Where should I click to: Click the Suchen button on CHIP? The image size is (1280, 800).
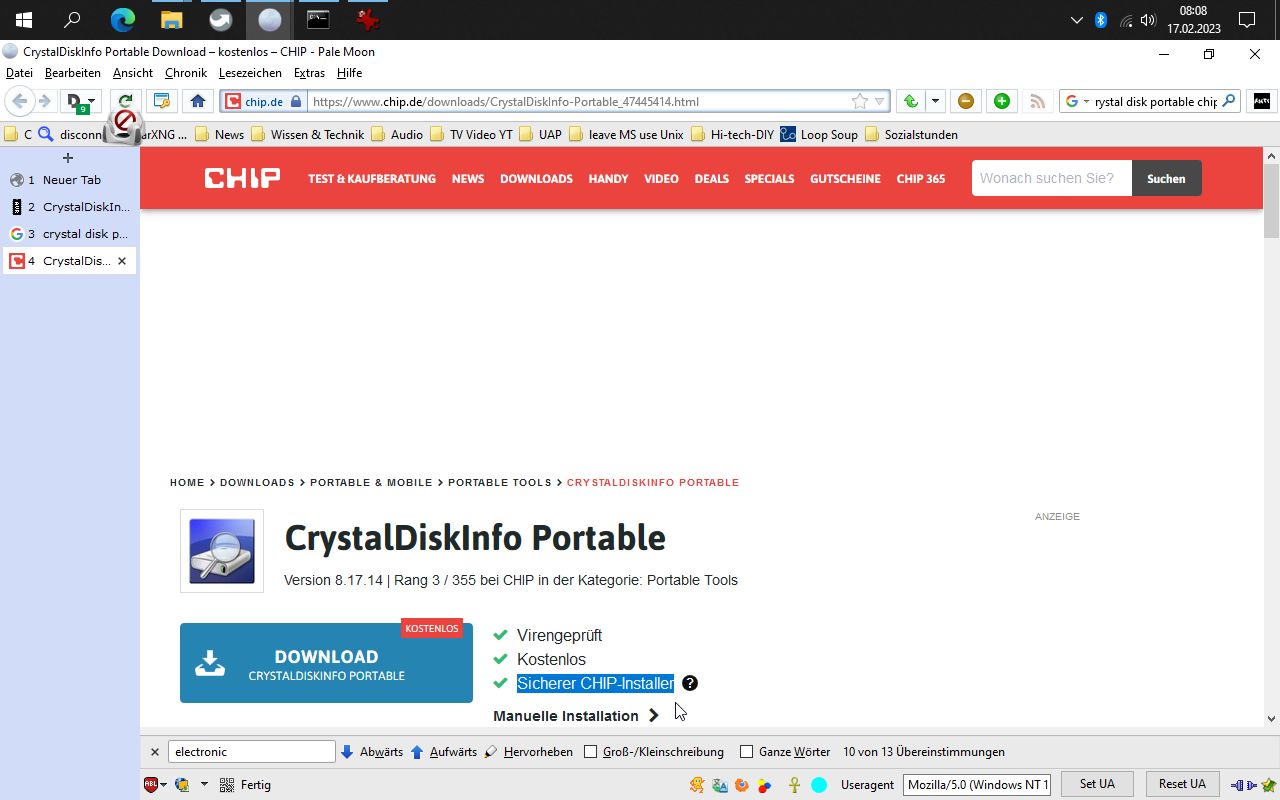pyautogui.click(x=1166, y=178)
